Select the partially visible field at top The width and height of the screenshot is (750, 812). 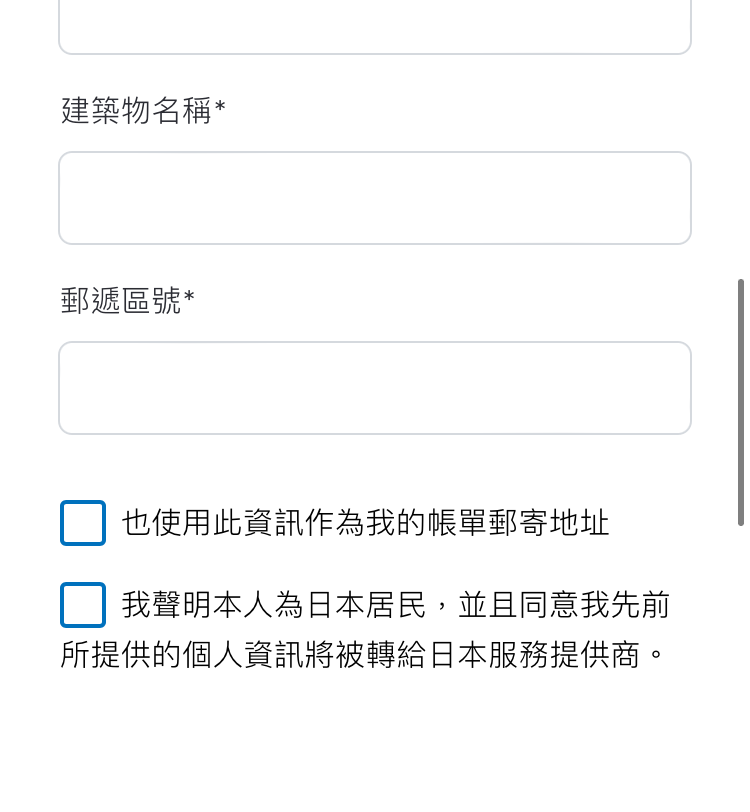[375, 27]
